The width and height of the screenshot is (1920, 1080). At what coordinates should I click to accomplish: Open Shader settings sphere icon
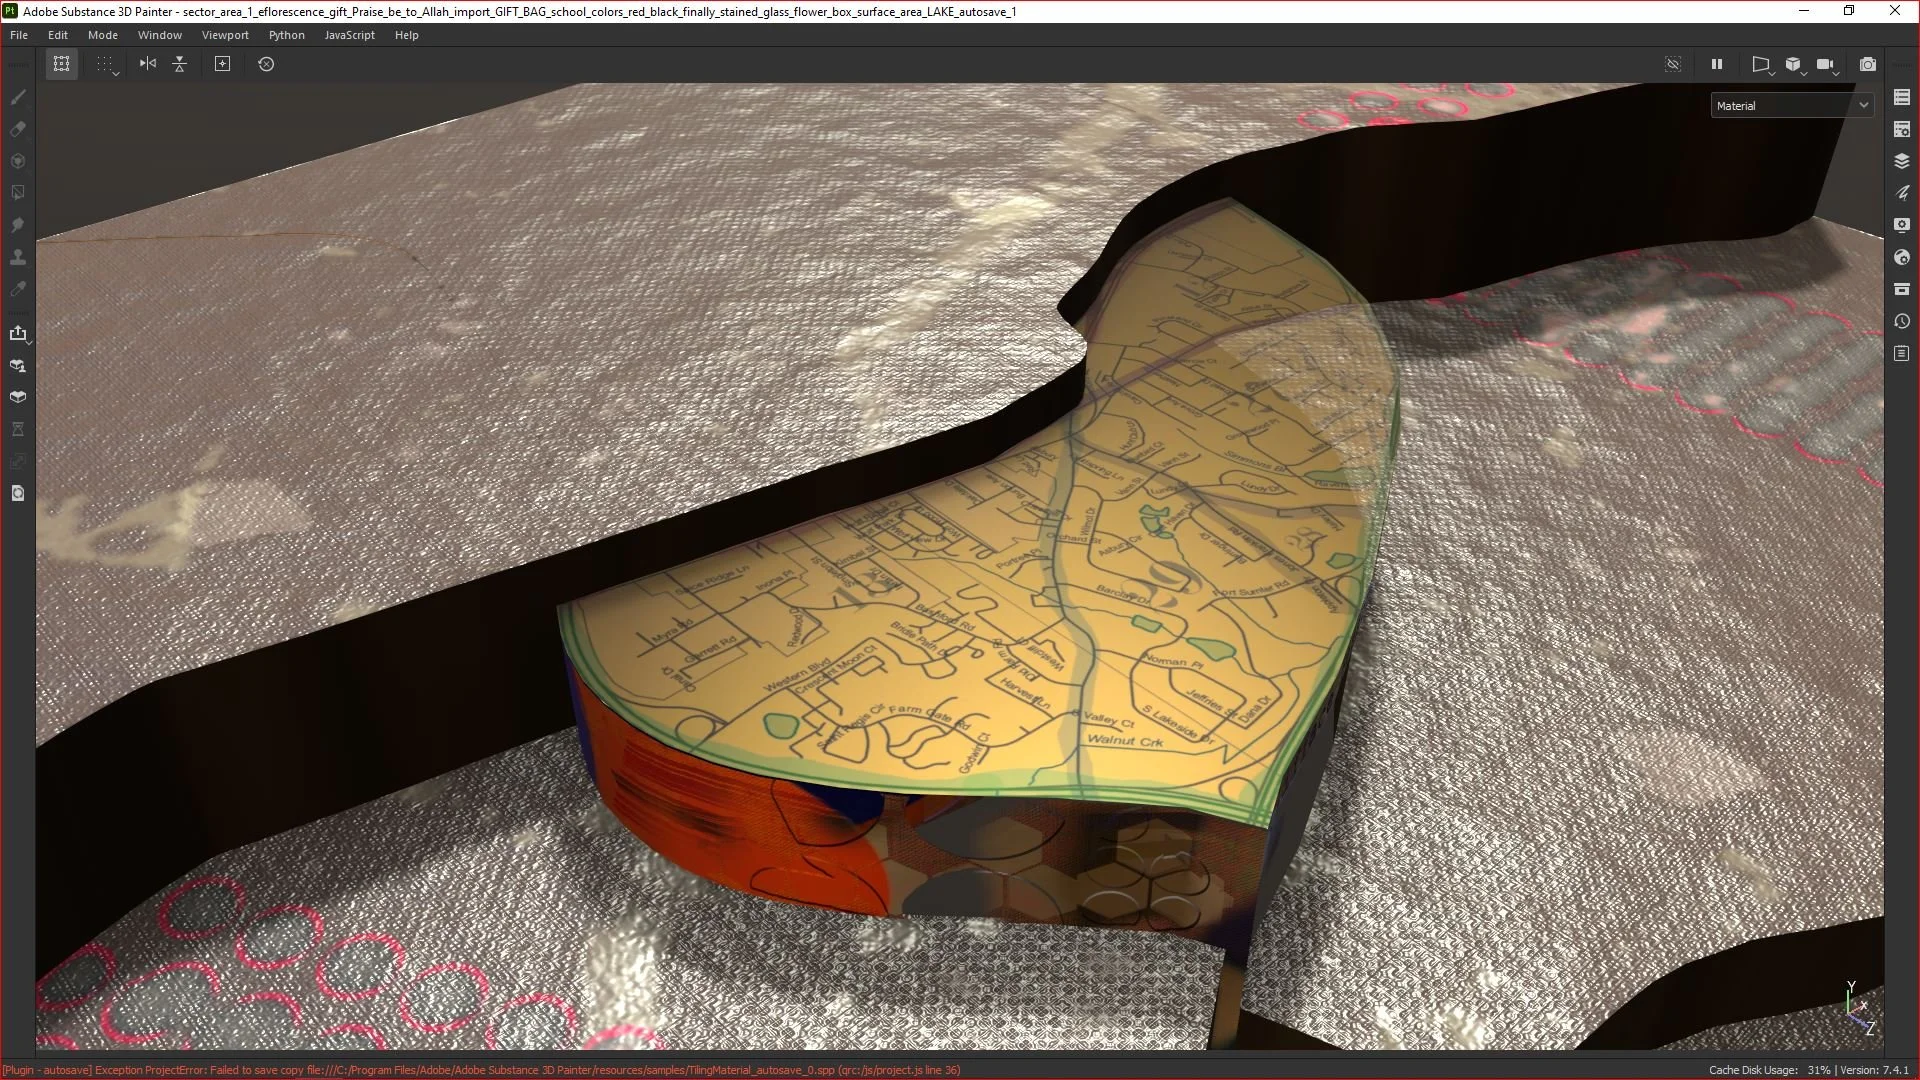pos(1902,257)
